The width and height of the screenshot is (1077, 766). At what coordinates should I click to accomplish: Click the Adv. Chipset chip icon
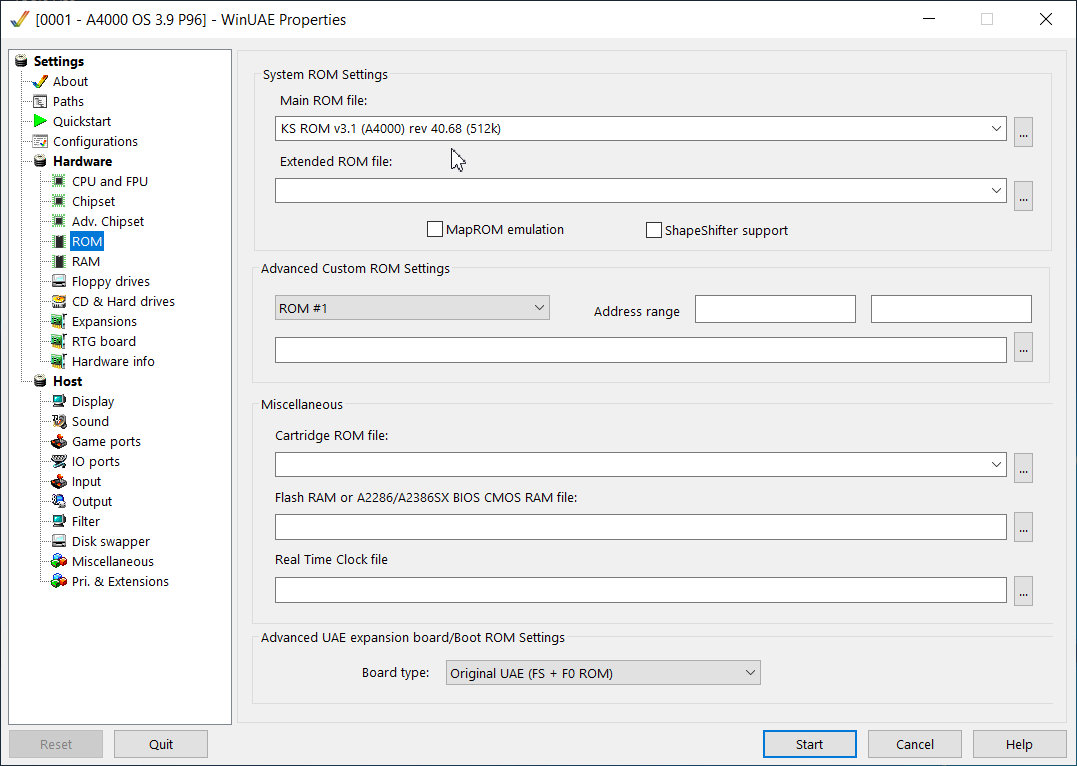pyautogui.click(x=59, y=221)
